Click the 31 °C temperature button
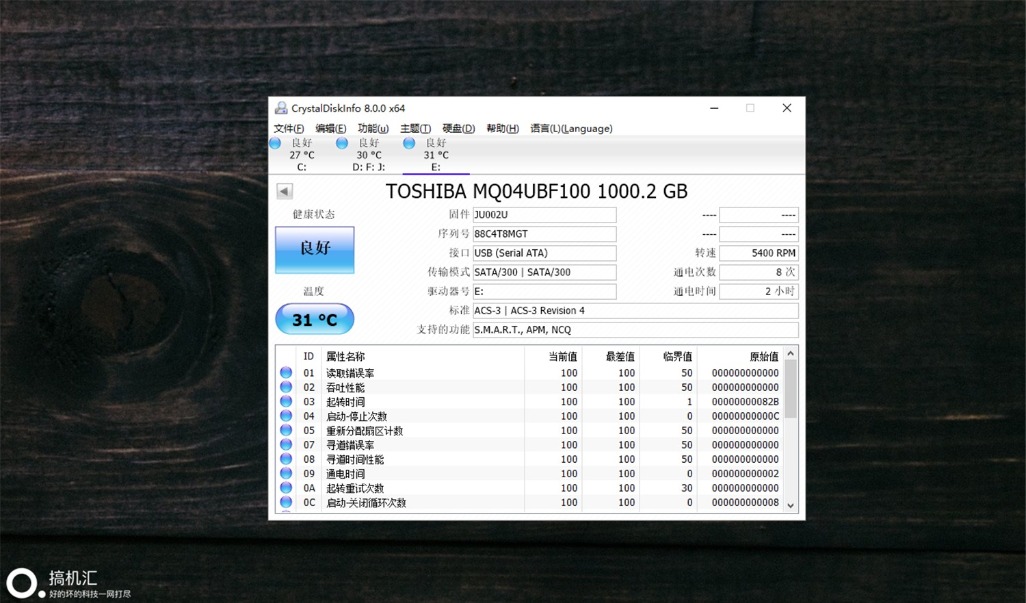 click(315, 320)
